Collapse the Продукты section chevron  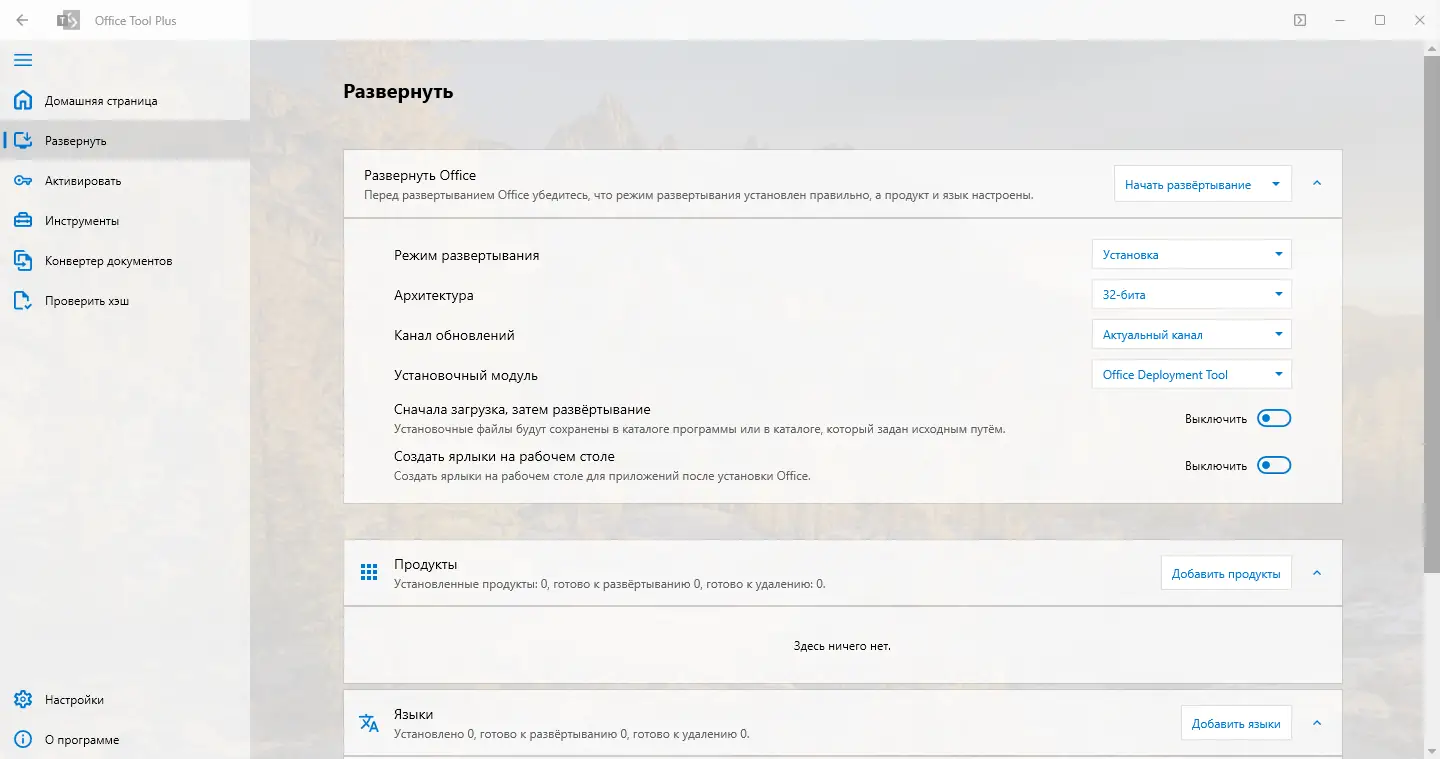coord(1317,573)
